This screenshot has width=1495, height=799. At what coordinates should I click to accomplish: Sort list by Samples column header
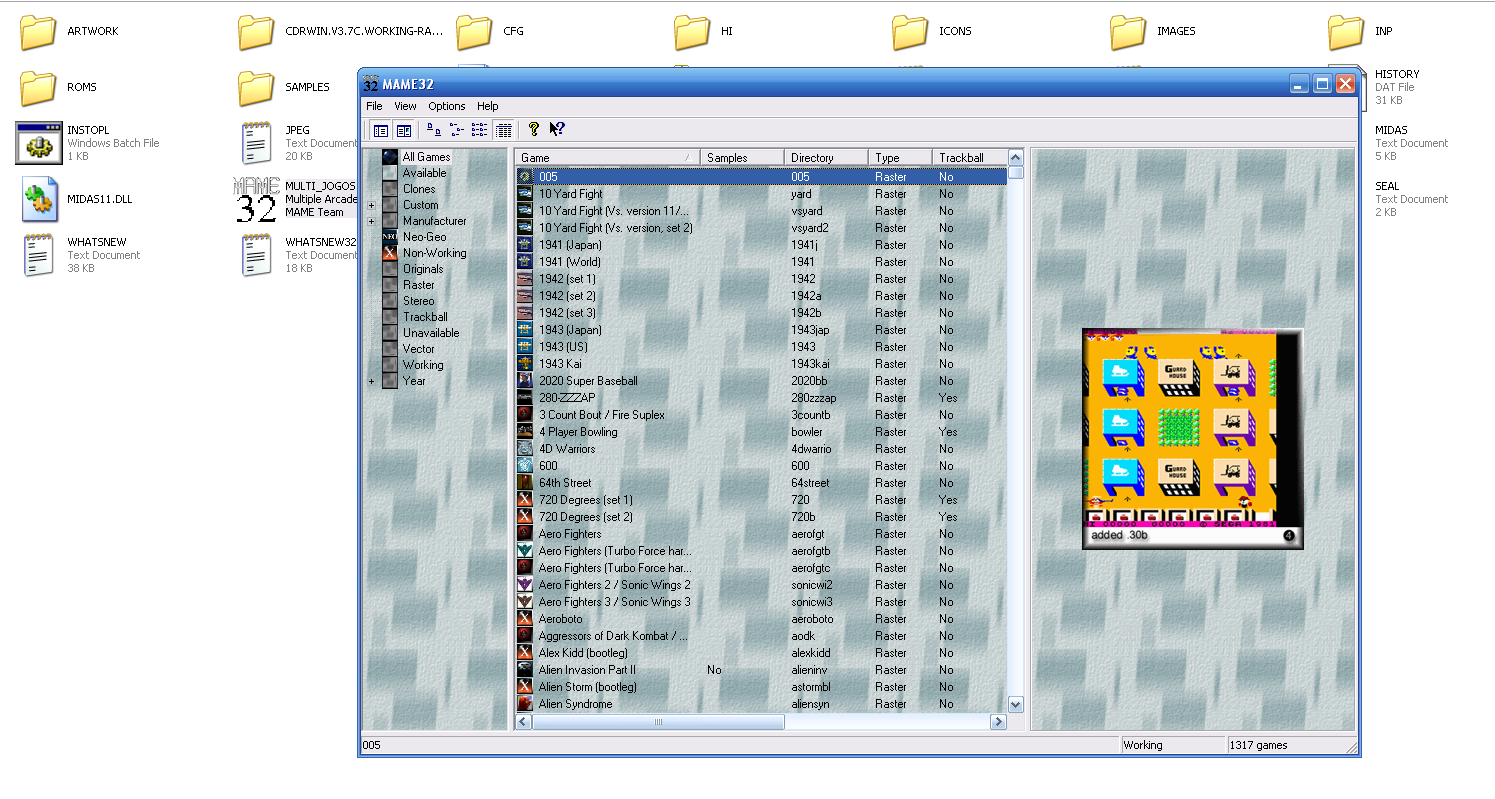[742, 158]
